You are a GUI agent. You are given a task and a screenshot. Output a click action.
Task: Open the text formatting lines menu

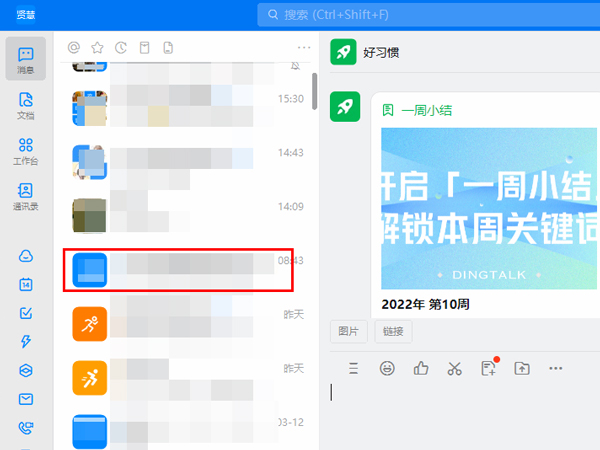[x=353, y=368]
